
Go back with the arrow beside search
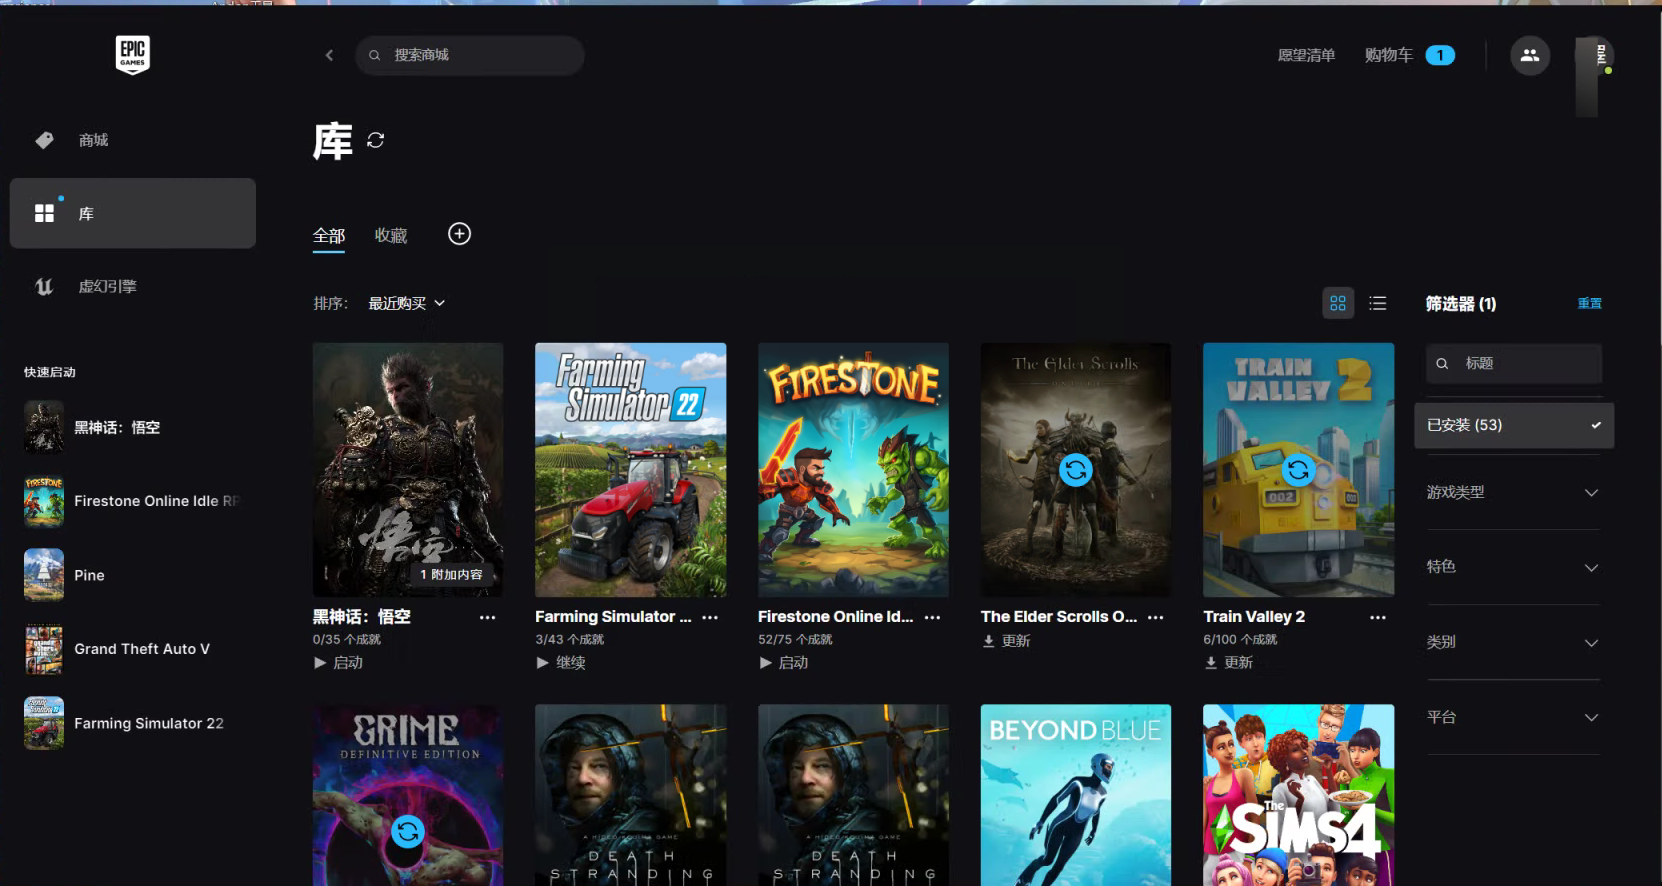(x=329, y=55)
